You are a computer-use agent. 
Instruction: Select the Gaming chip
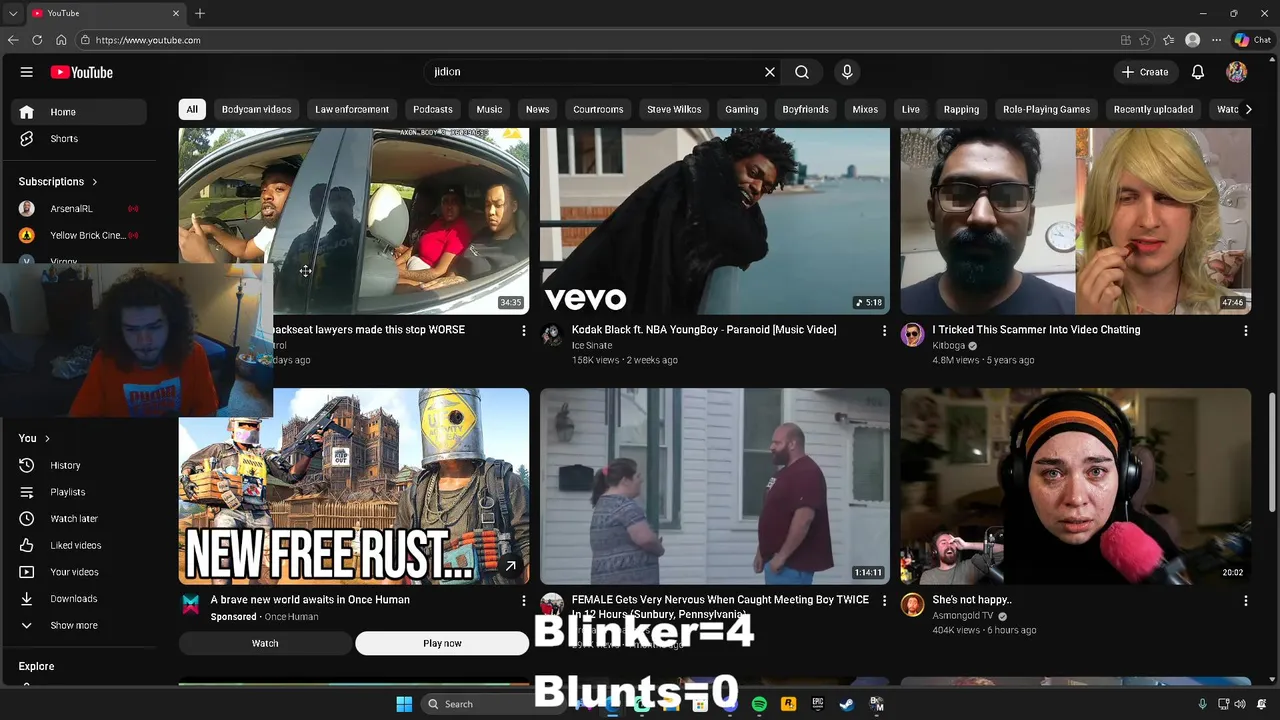[742, 109]
